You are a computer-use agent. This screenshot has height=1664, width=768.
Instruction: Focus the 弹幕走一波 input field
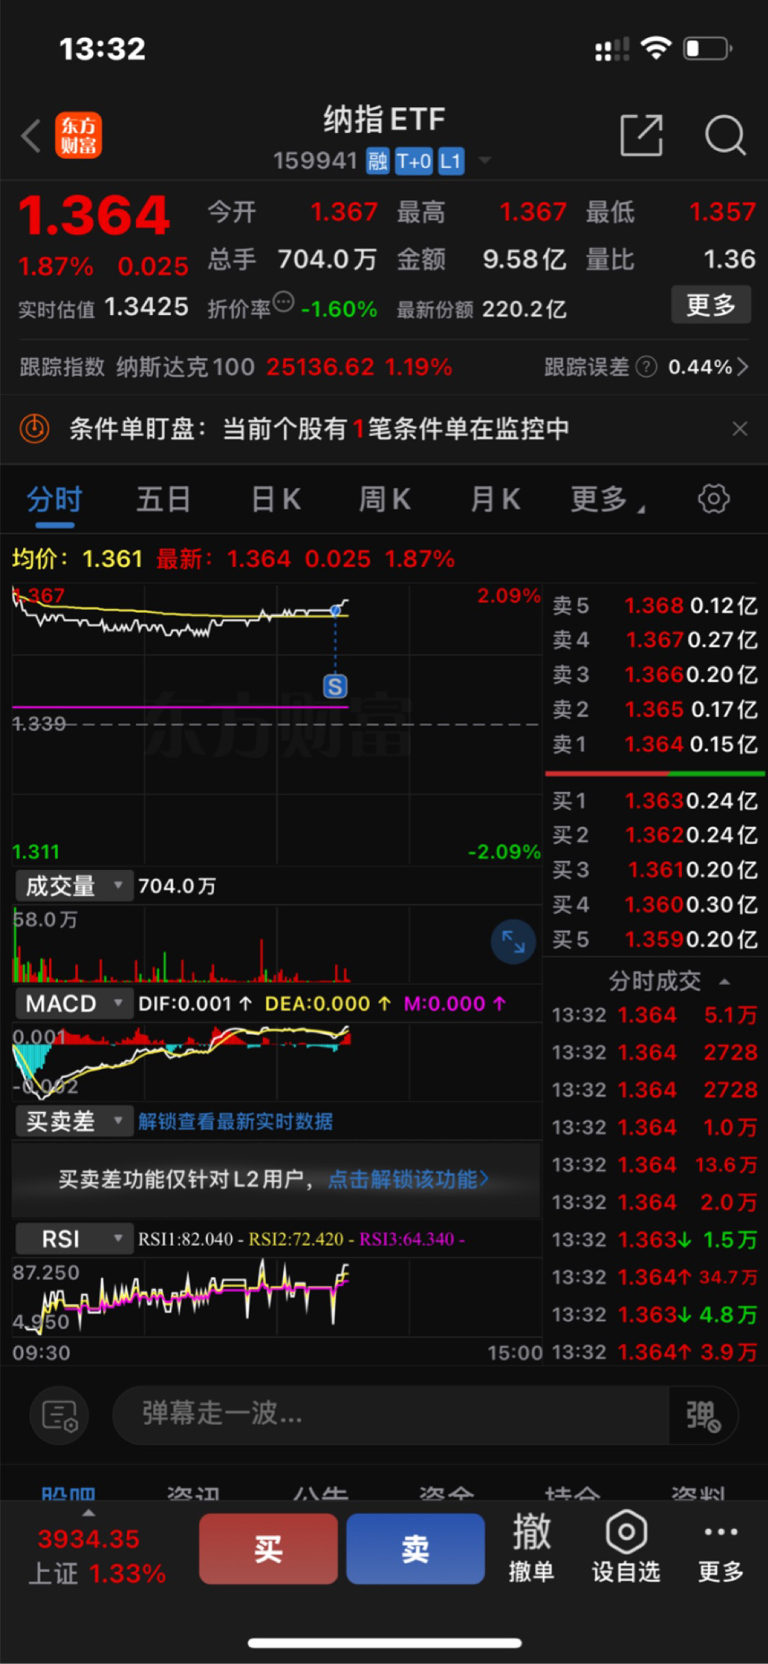pyautogui.click(x=390, y=1414)
